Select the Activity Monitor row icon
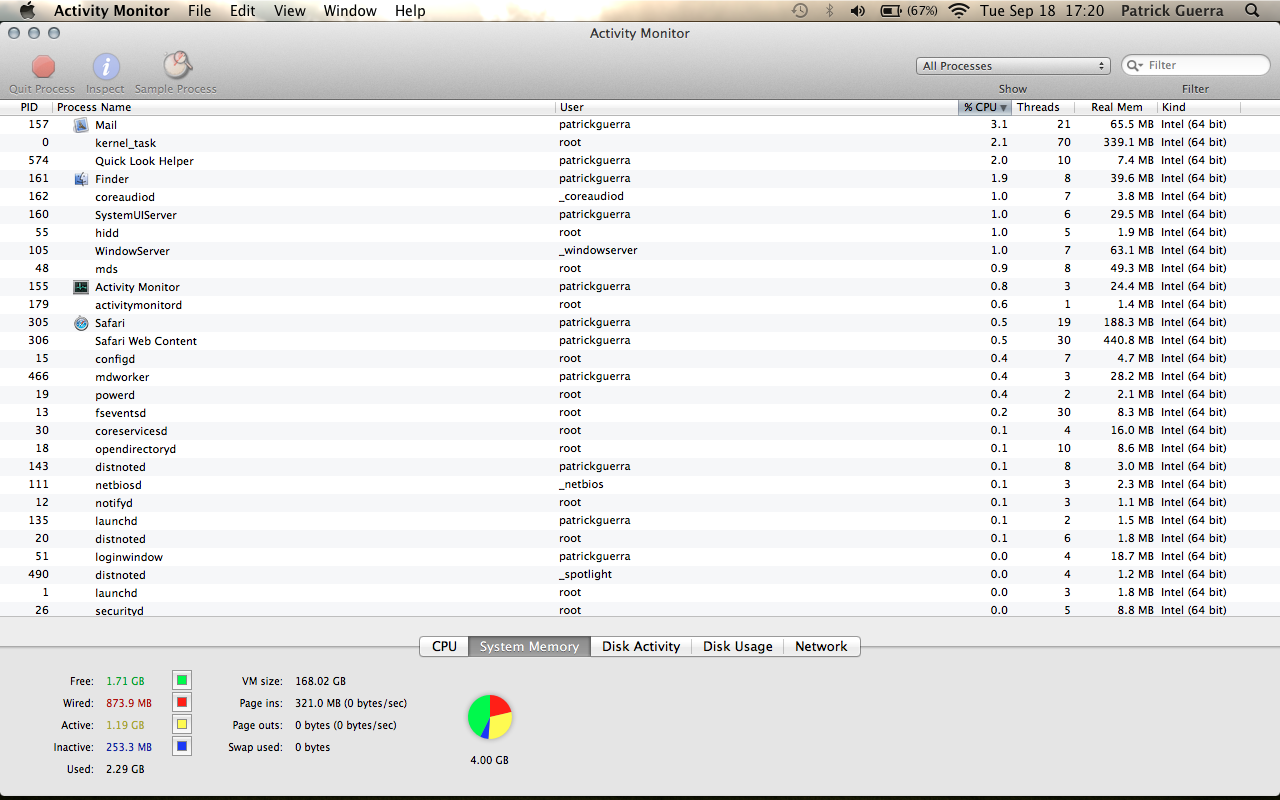This screenshot has width=1280, height=800. pyautogui.click(x=81, y=287)
